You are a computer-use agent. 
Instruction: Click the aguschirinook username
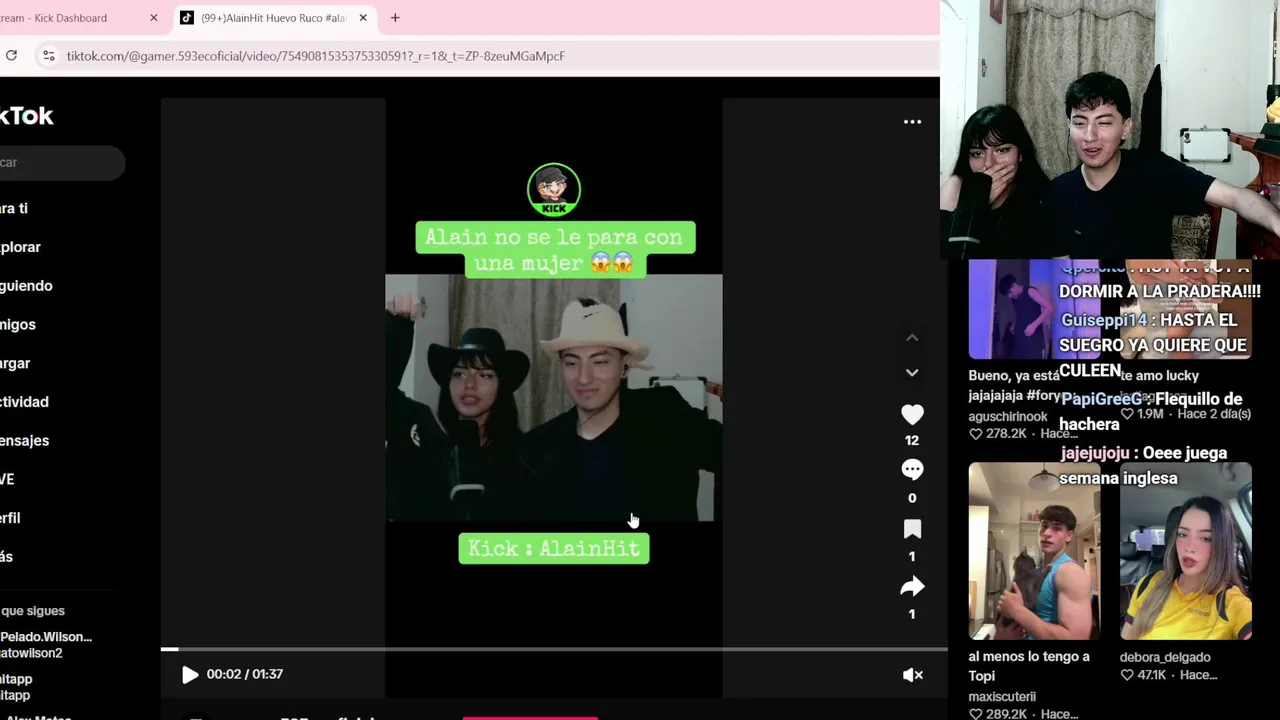tap(1008, 416)
